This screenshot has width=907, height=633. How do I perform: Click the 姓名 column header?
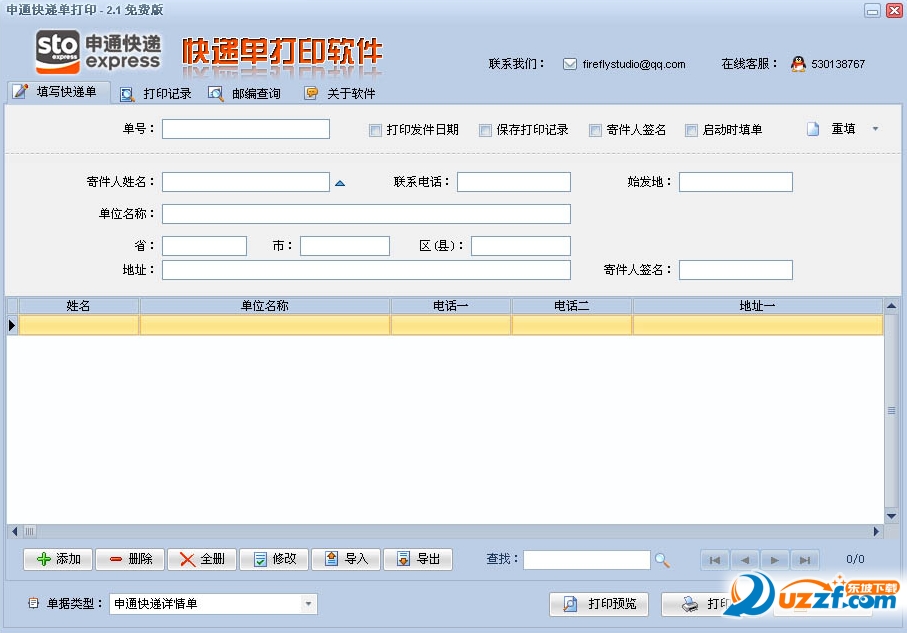tap(78, 306)
